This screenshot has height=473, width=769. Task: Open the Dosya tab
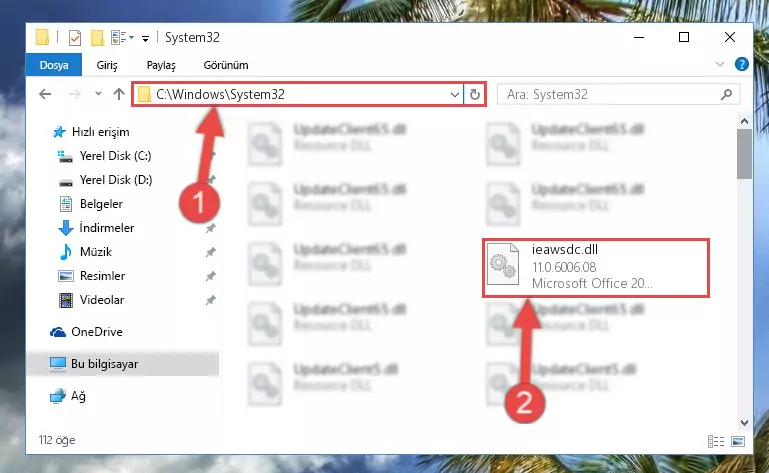click(53, 65)
